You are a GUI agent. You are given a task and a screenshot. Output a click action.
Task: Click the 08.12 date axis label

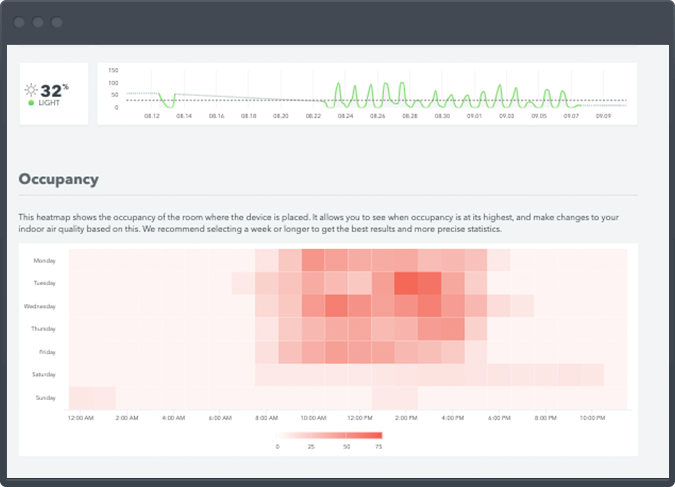[x=152, y=116]
